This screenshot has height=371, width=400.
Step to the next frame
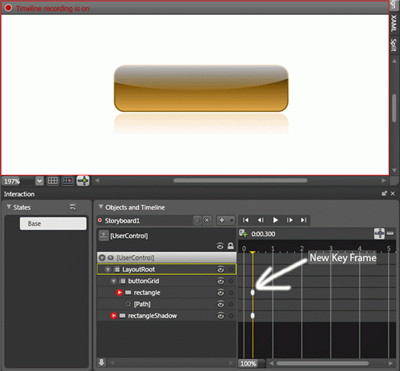[x=290, y=220]
